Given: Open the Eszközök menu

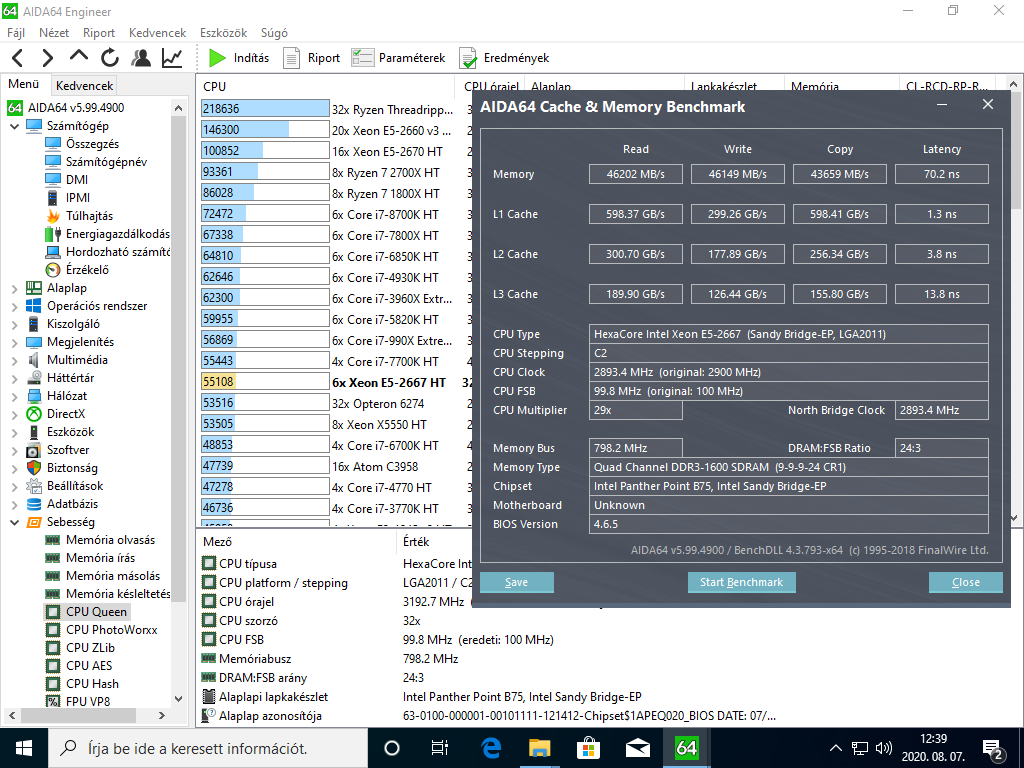Looking at the screenshot, I should point(223,33).
